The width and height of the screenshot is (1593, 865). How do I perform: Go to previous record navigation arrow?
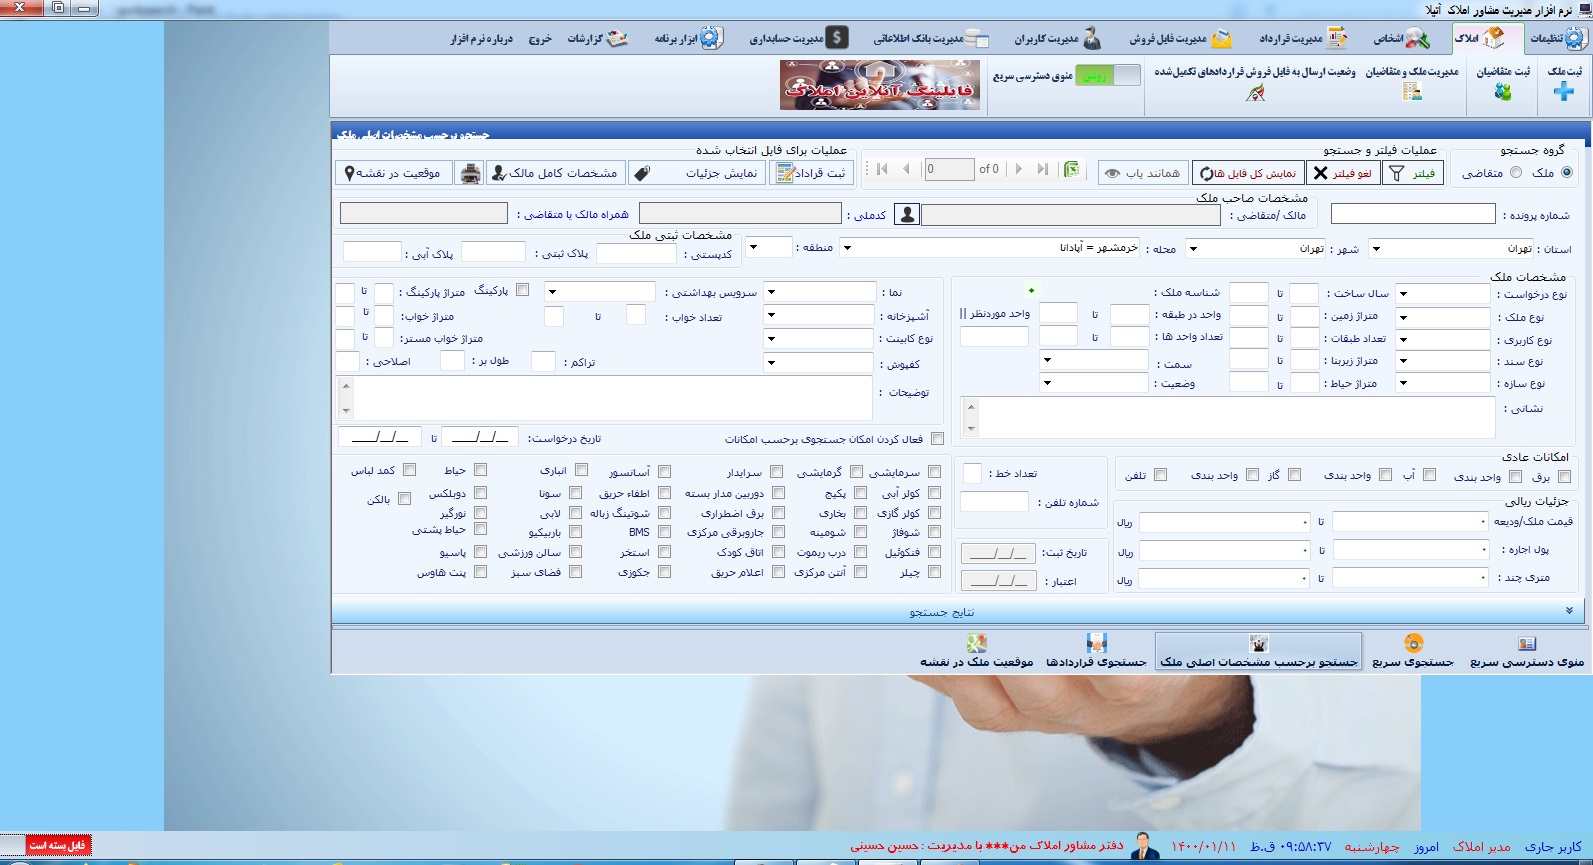tap(906, 169)
